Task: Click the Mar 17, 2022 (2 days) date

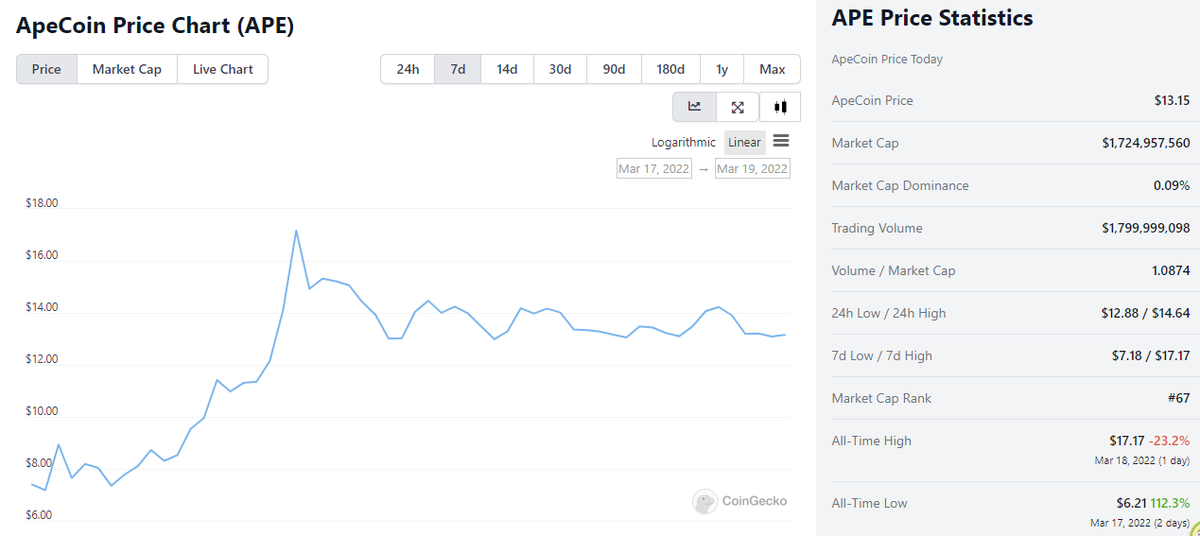Action: 1141,523
